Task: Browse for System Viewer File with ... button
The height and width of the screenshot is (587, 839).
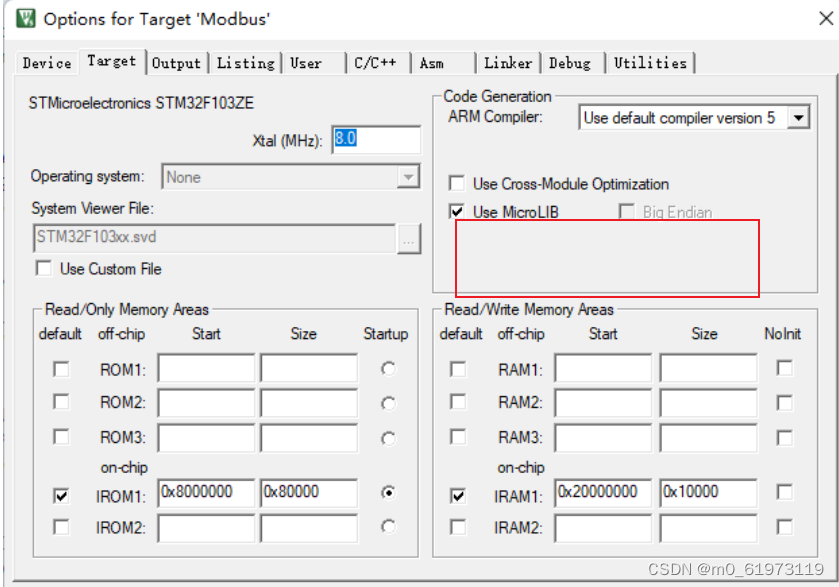Action: 409,239
